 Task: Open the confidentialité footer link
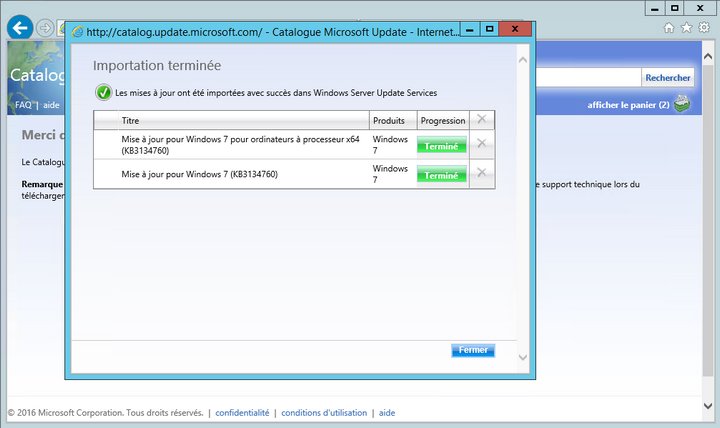pyautogui.click(x=242, y=413)
